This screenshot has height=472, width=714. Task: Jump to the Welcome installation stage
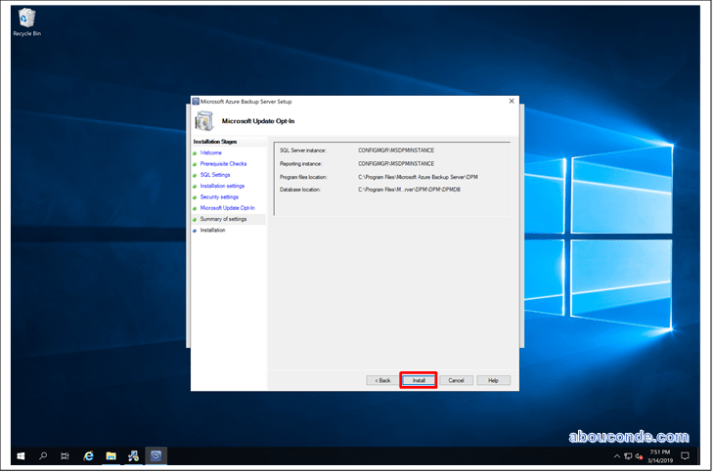[x=211, y=152]
